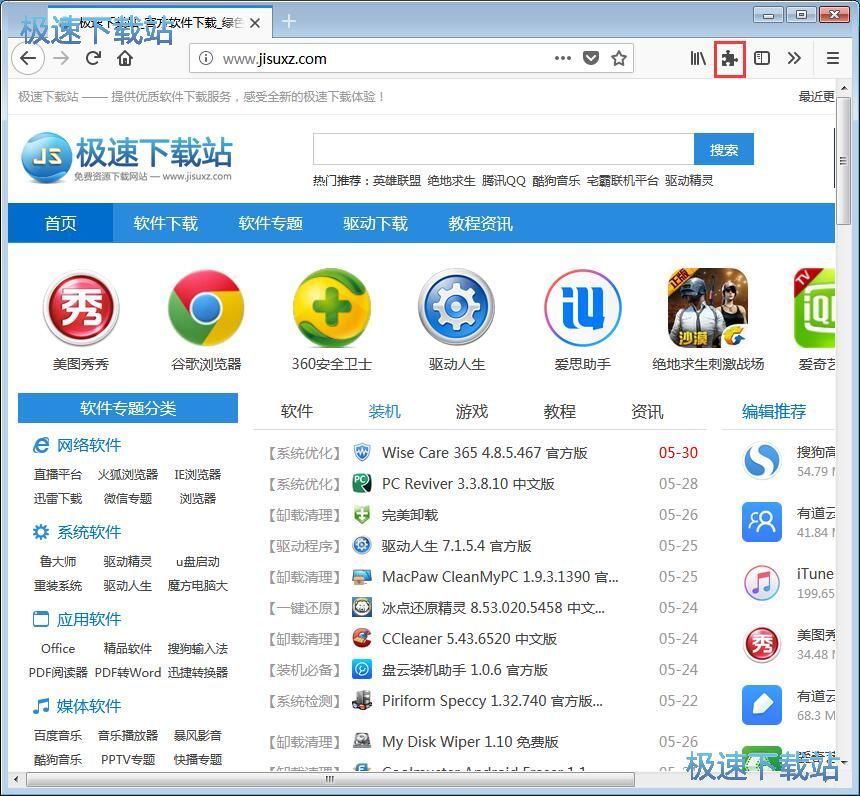Click the 05-30 date text
This screenshot has width=860, height=796.
pos(678,453)
